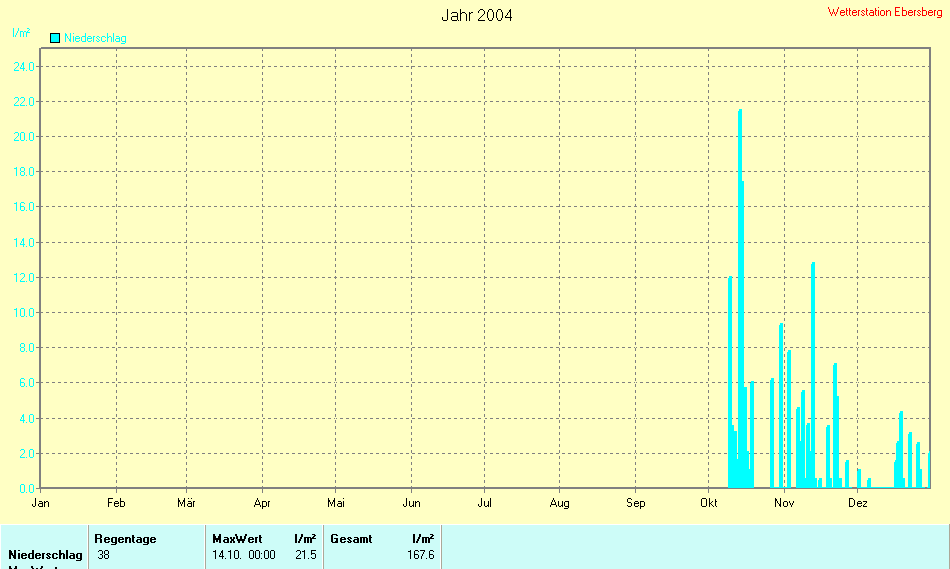Select the 'Nov' month axis label
The width and height of the screenshot is (950, 569).
[784, 503]
